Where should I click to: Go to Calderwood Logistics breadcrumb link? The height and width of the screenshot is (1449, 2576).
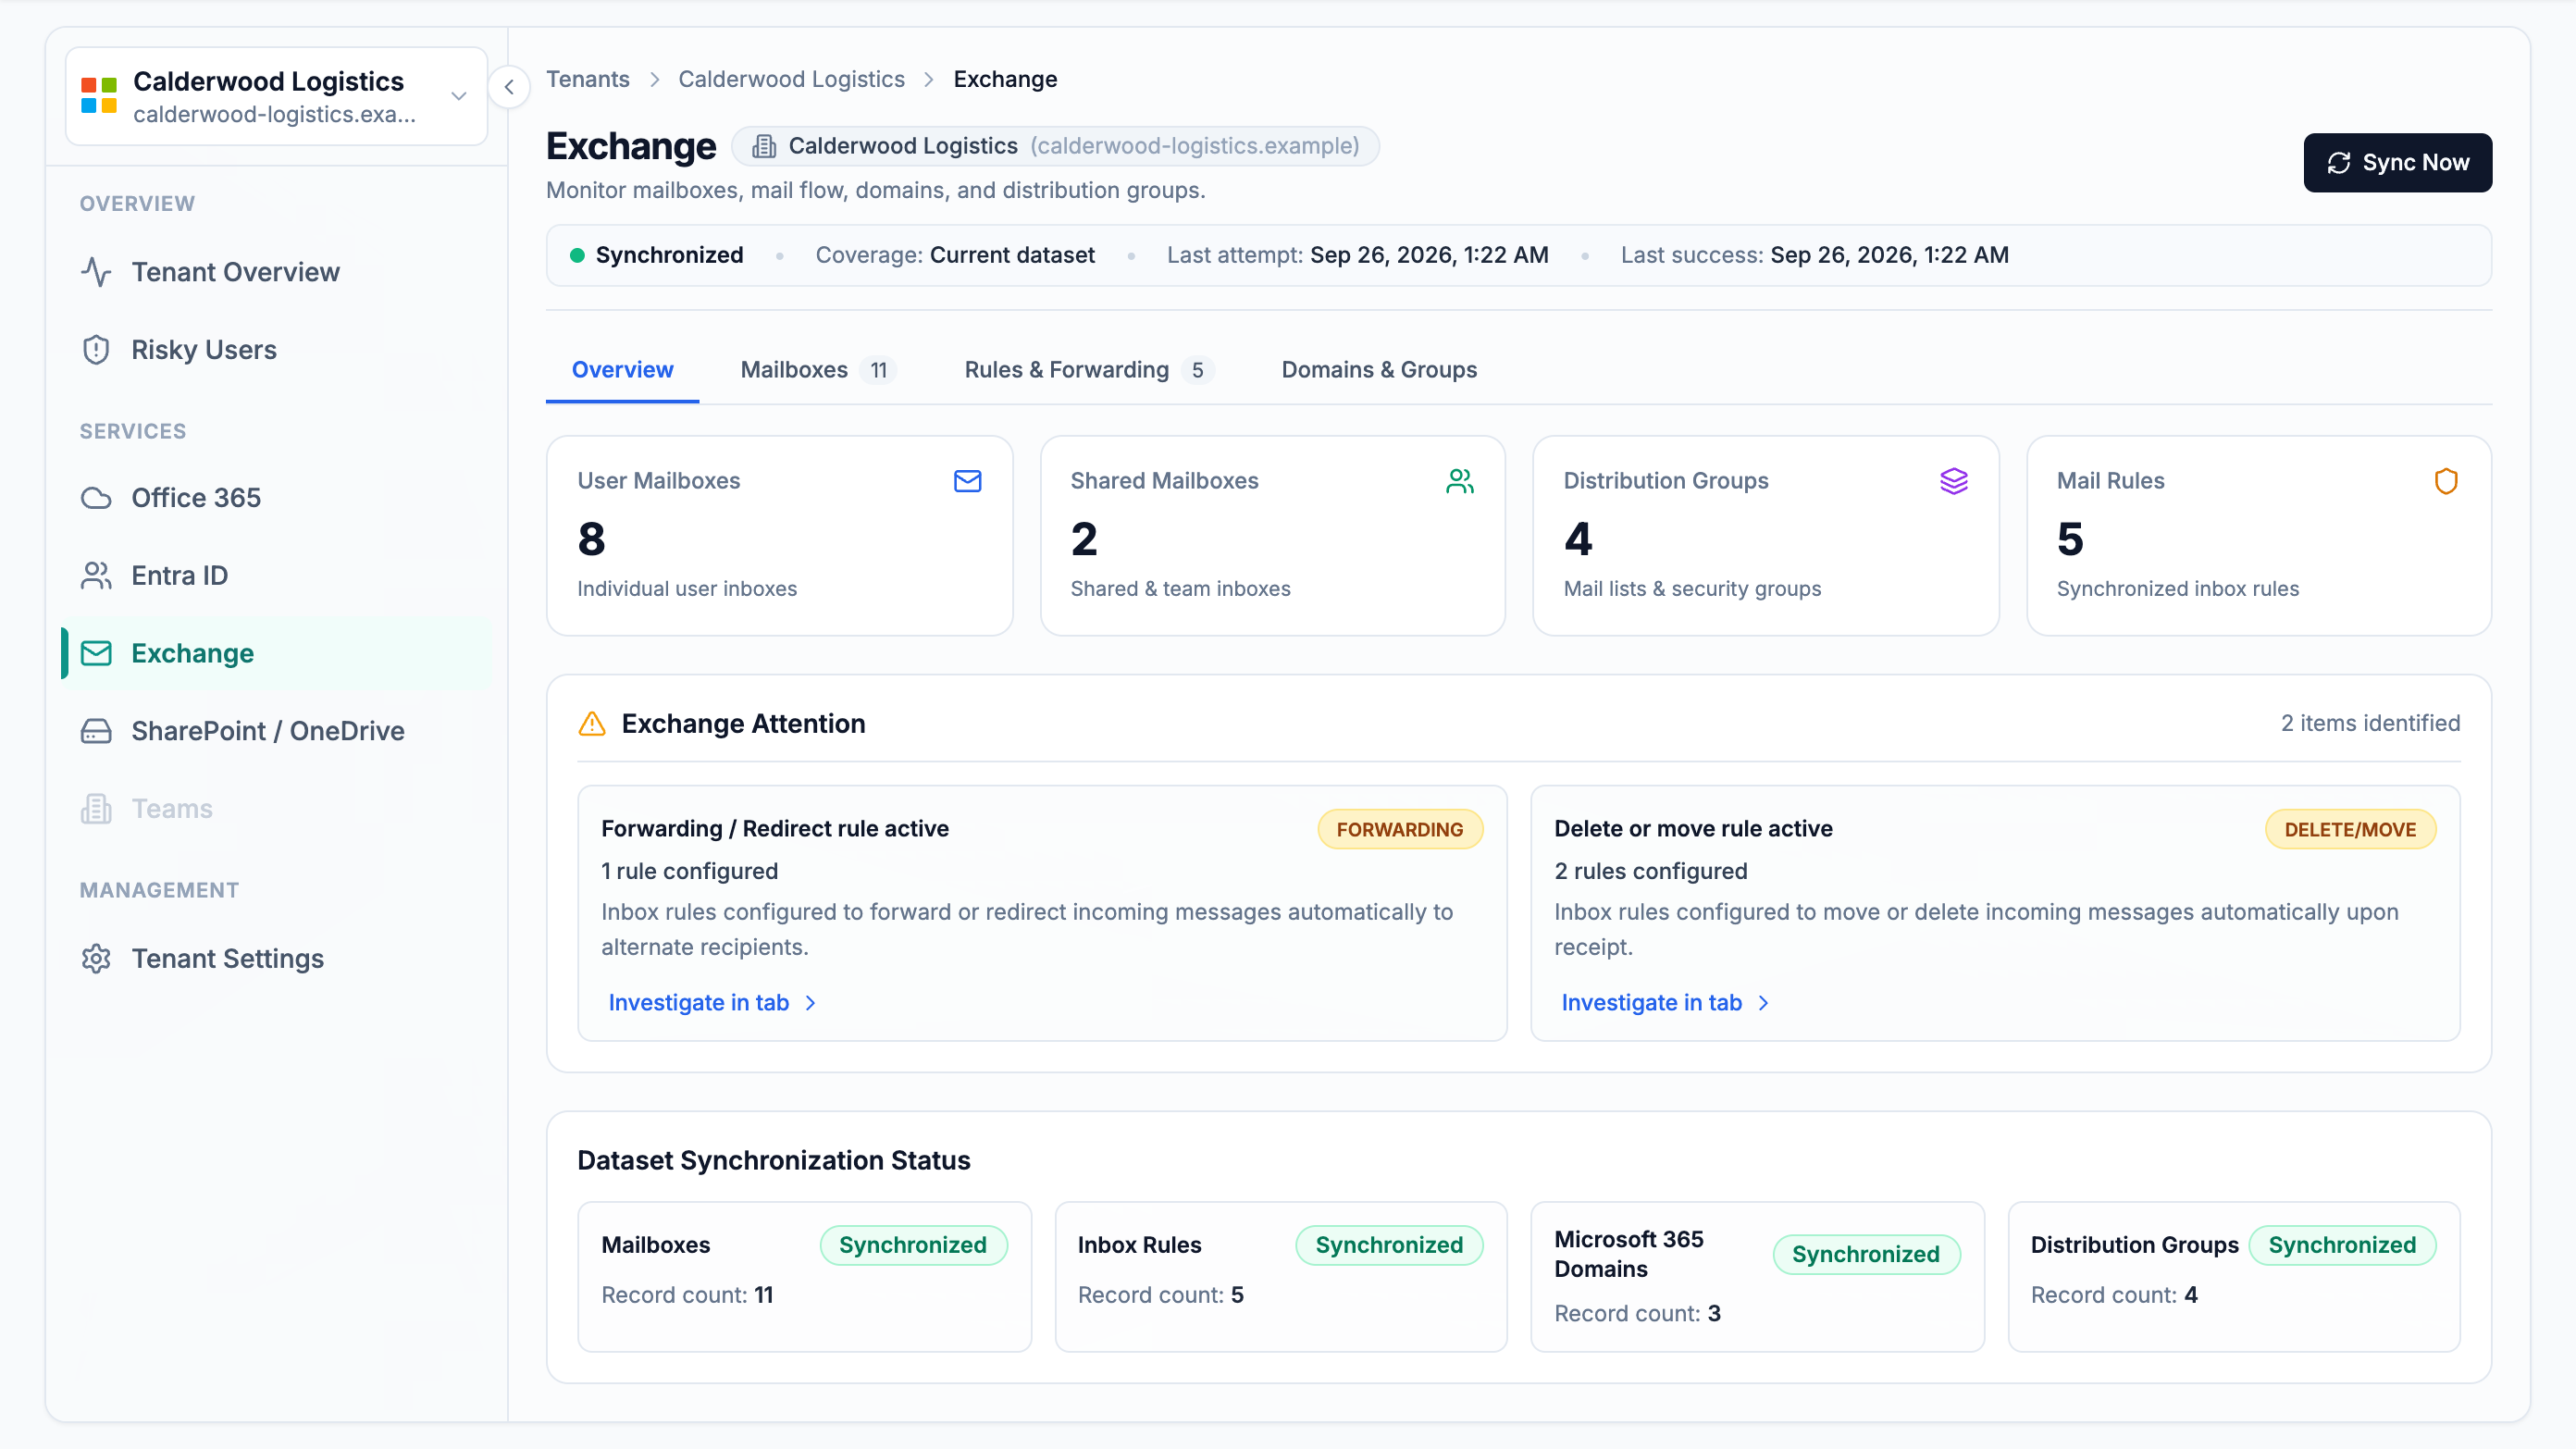tap(791, 79)
